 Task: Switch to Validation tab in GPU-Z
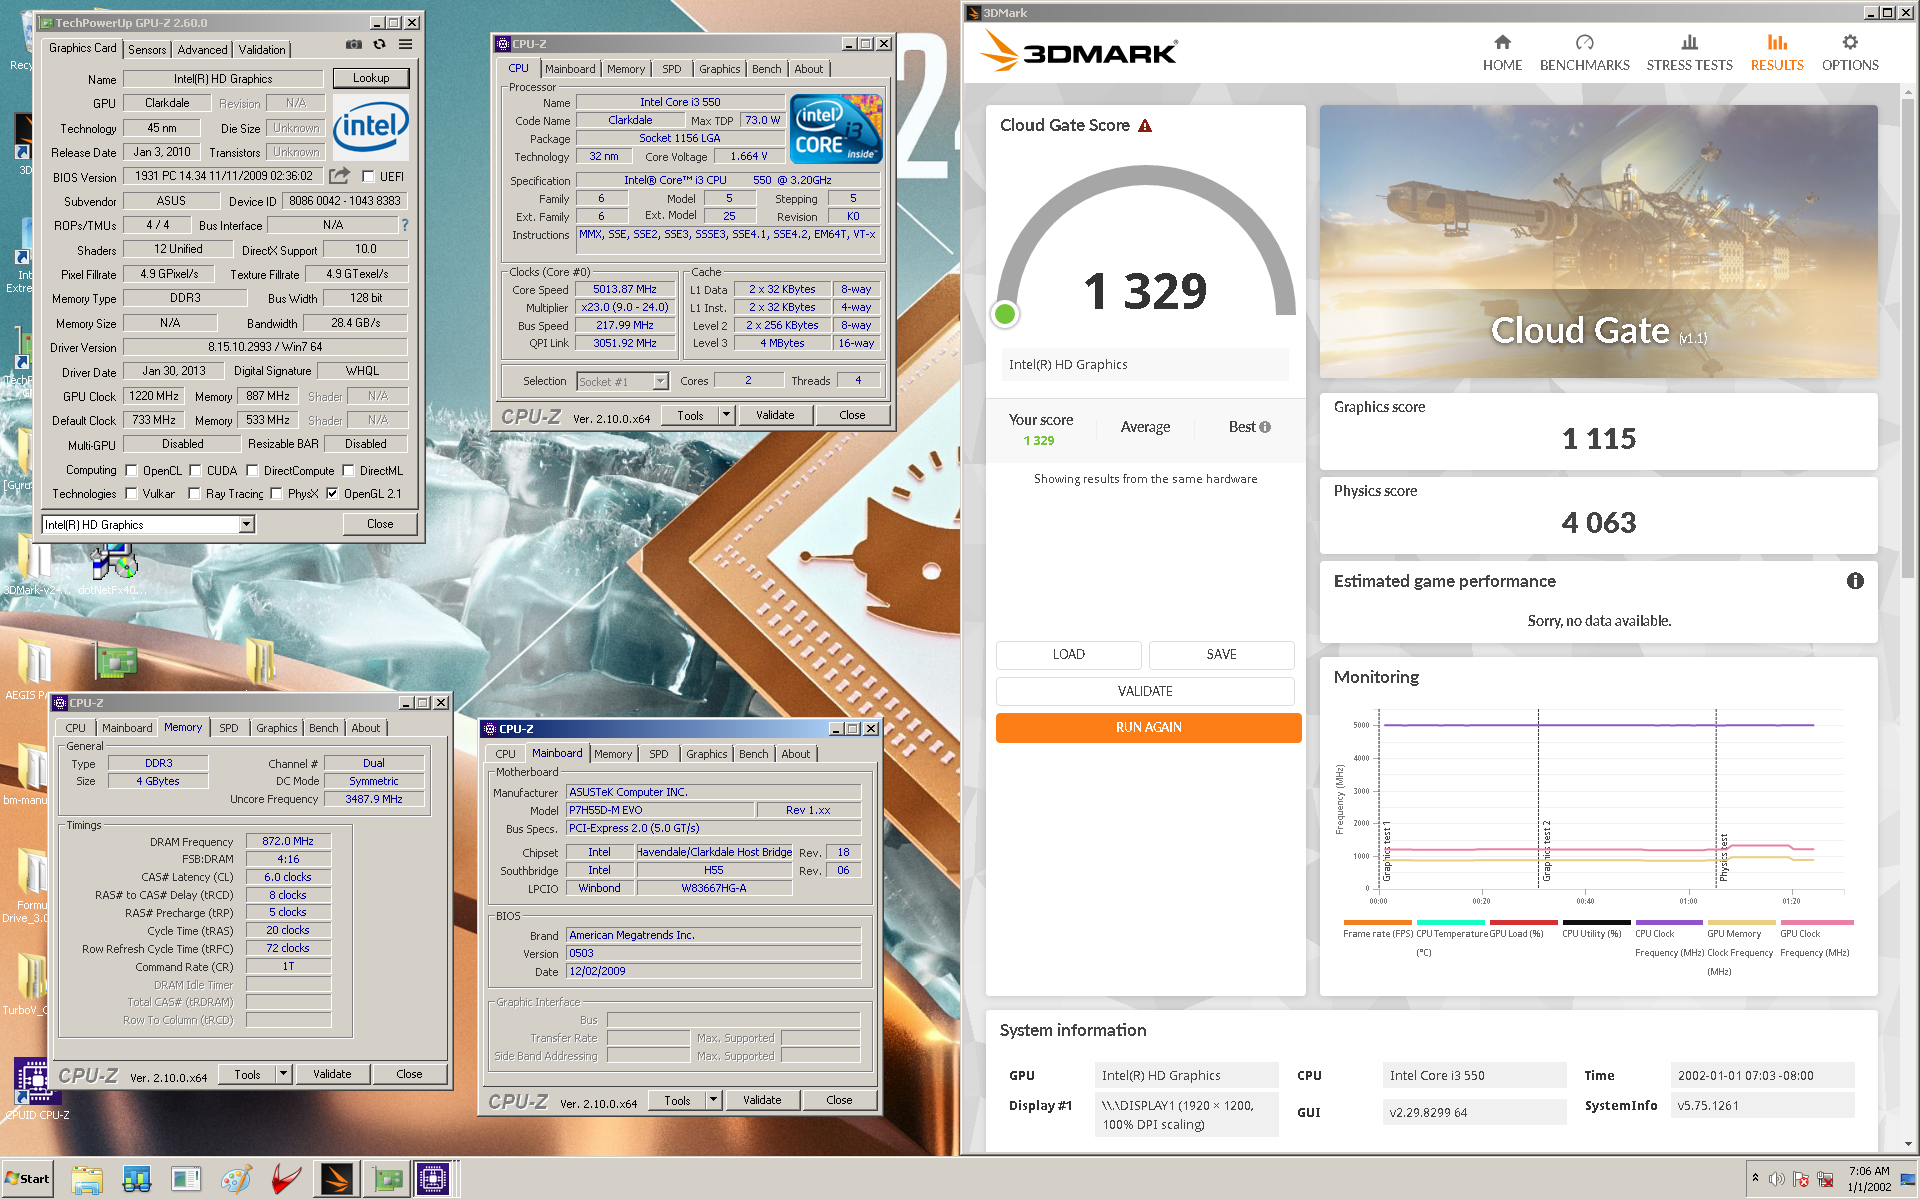point(262,50)
